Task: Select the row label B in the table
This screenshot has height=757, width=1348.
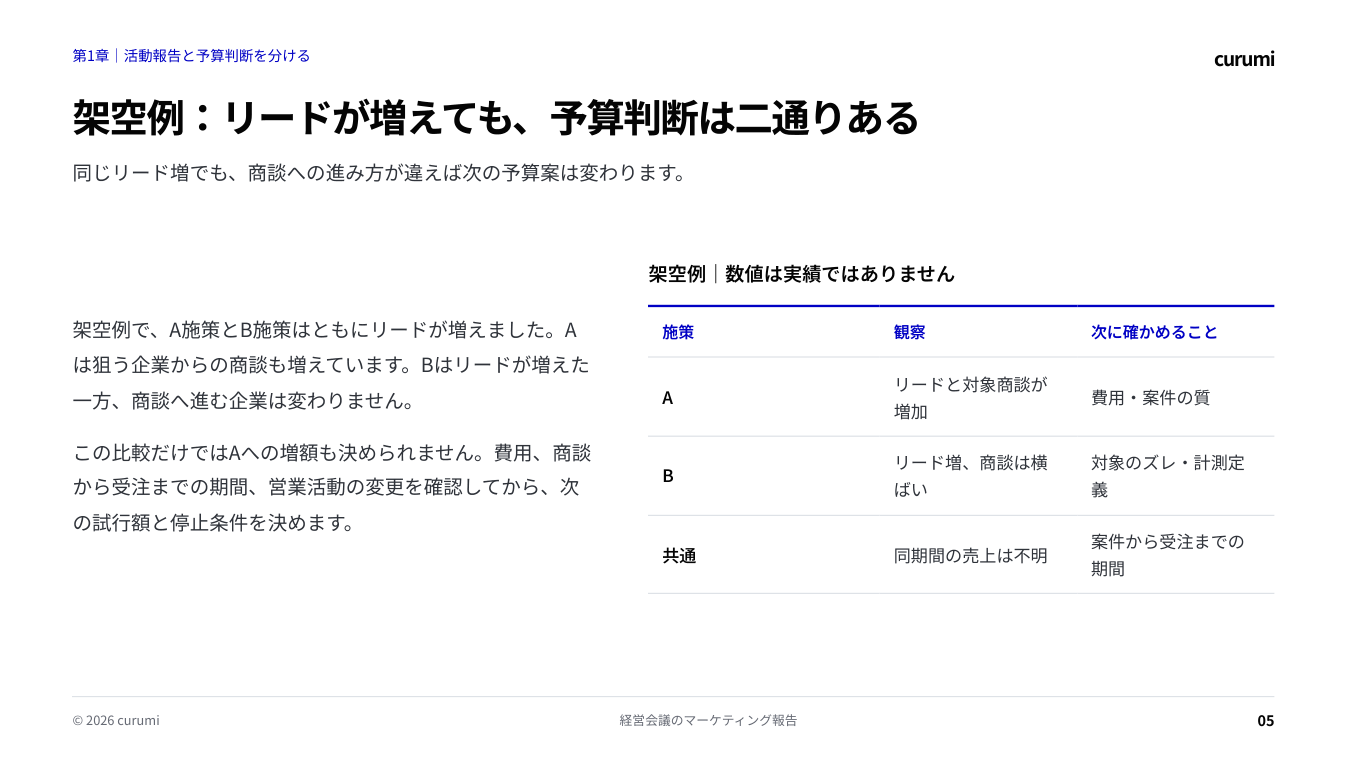Action: click(667, 476)
